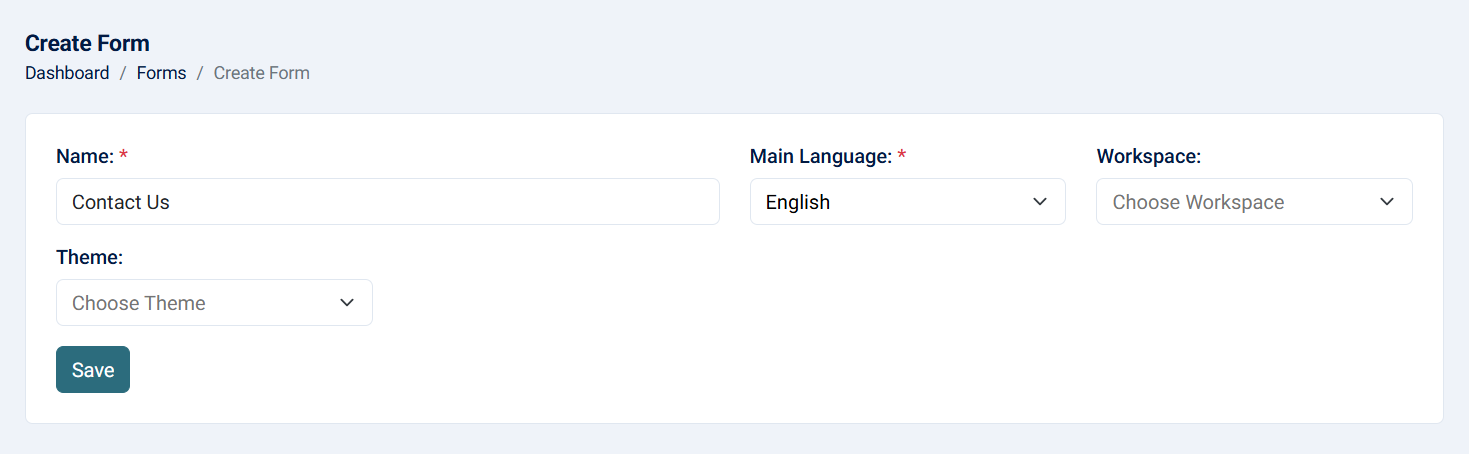This screenshot has width=1469, height=454.
Task: Click the slash separator after Dashboard
Action: tap(123, 73)
